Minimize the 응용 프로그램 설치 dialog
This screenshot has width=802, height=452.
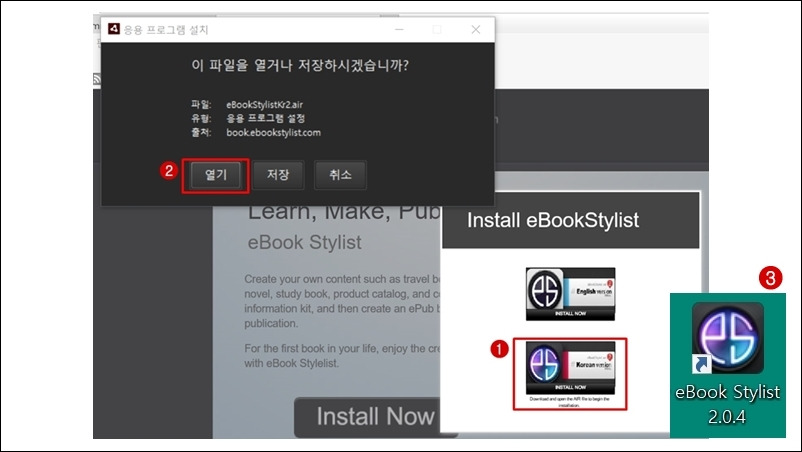coord(399,30)
